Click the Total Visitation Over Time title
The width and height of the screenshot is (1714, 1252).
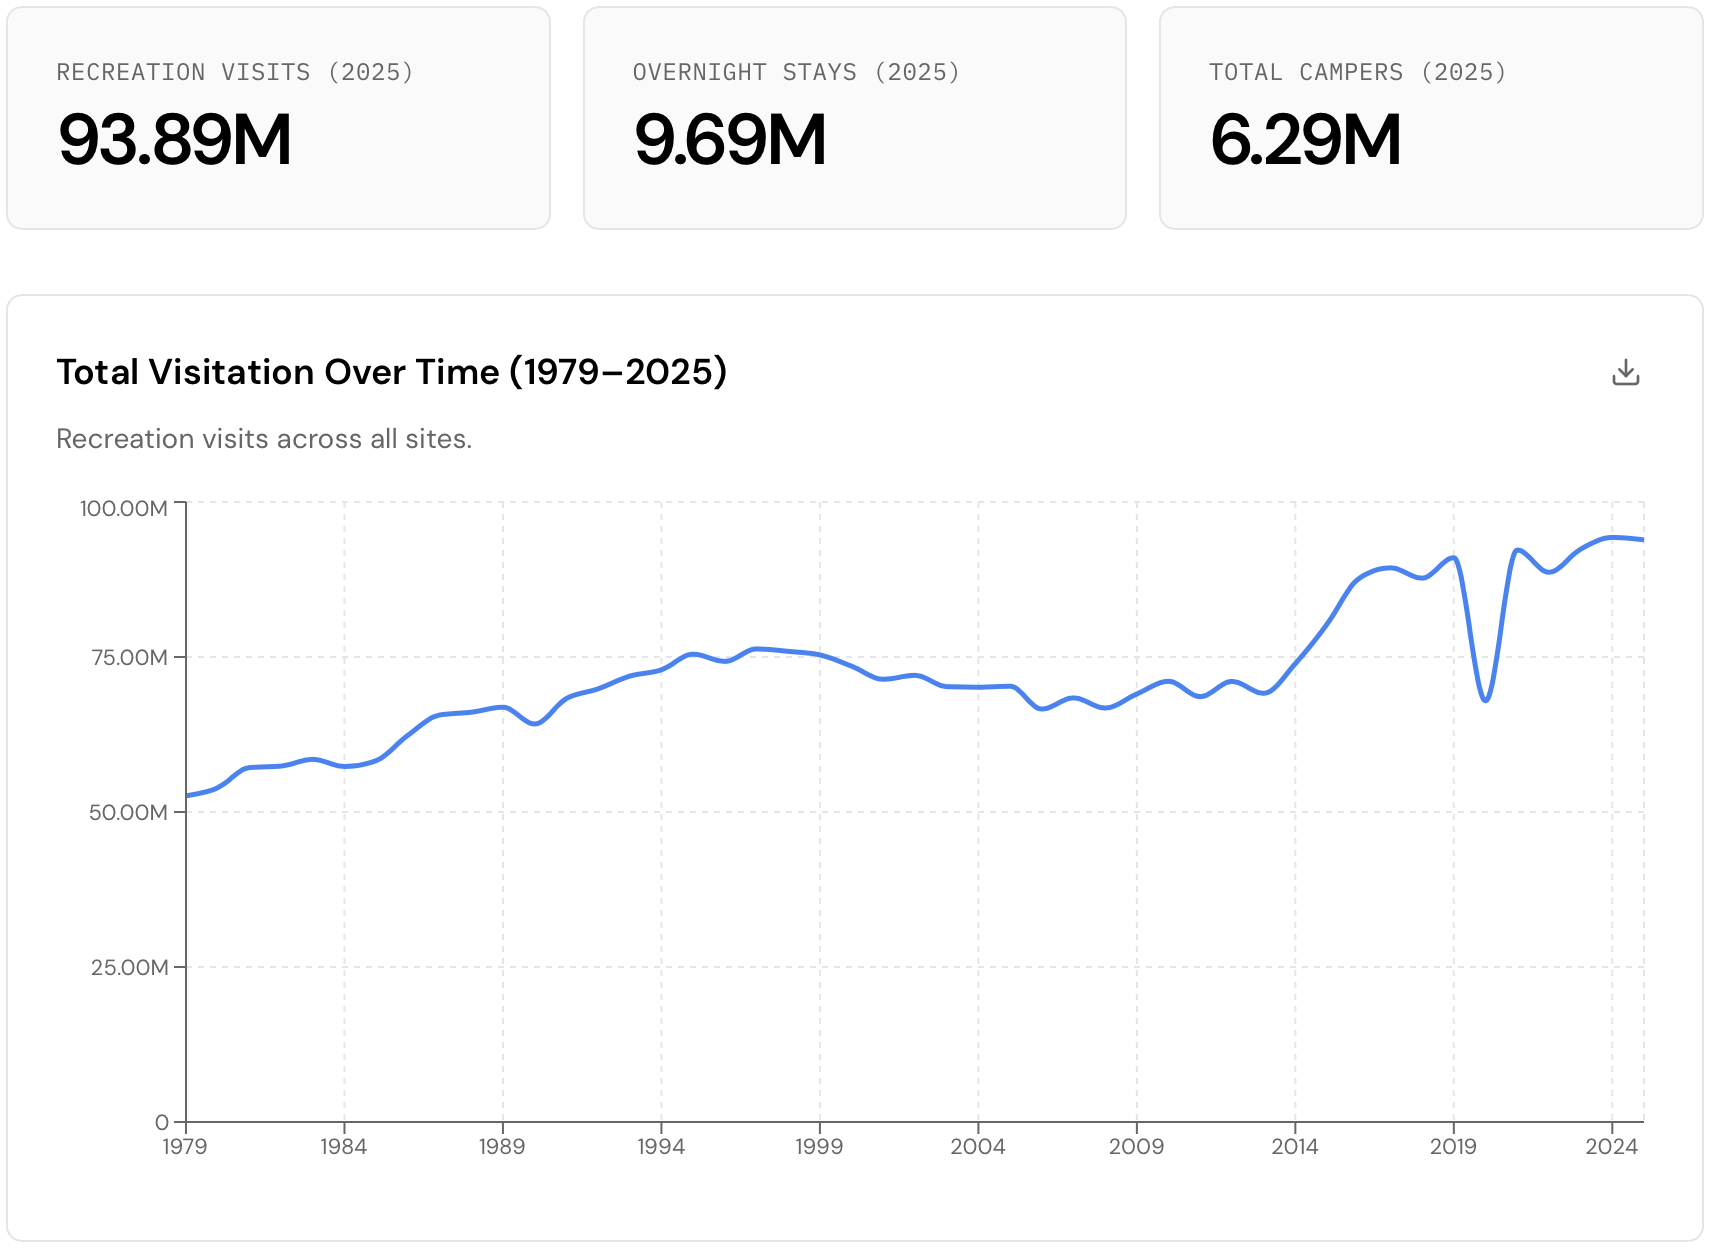click(x=391, y=372)
